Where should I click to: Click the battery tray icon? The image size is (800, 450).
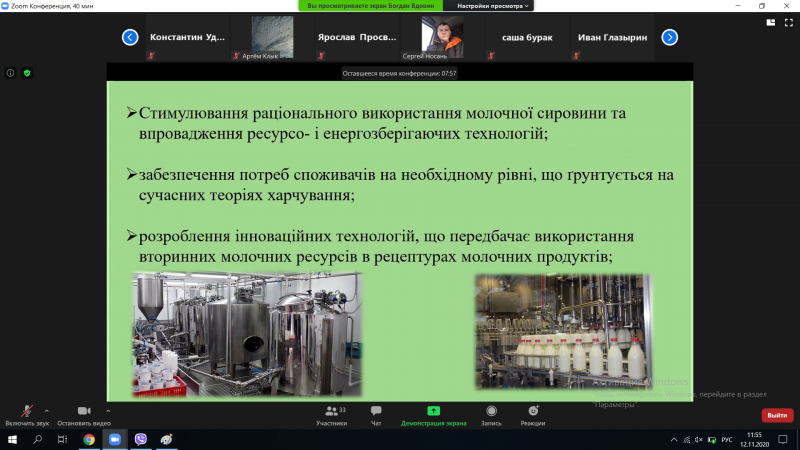[712, 440]
